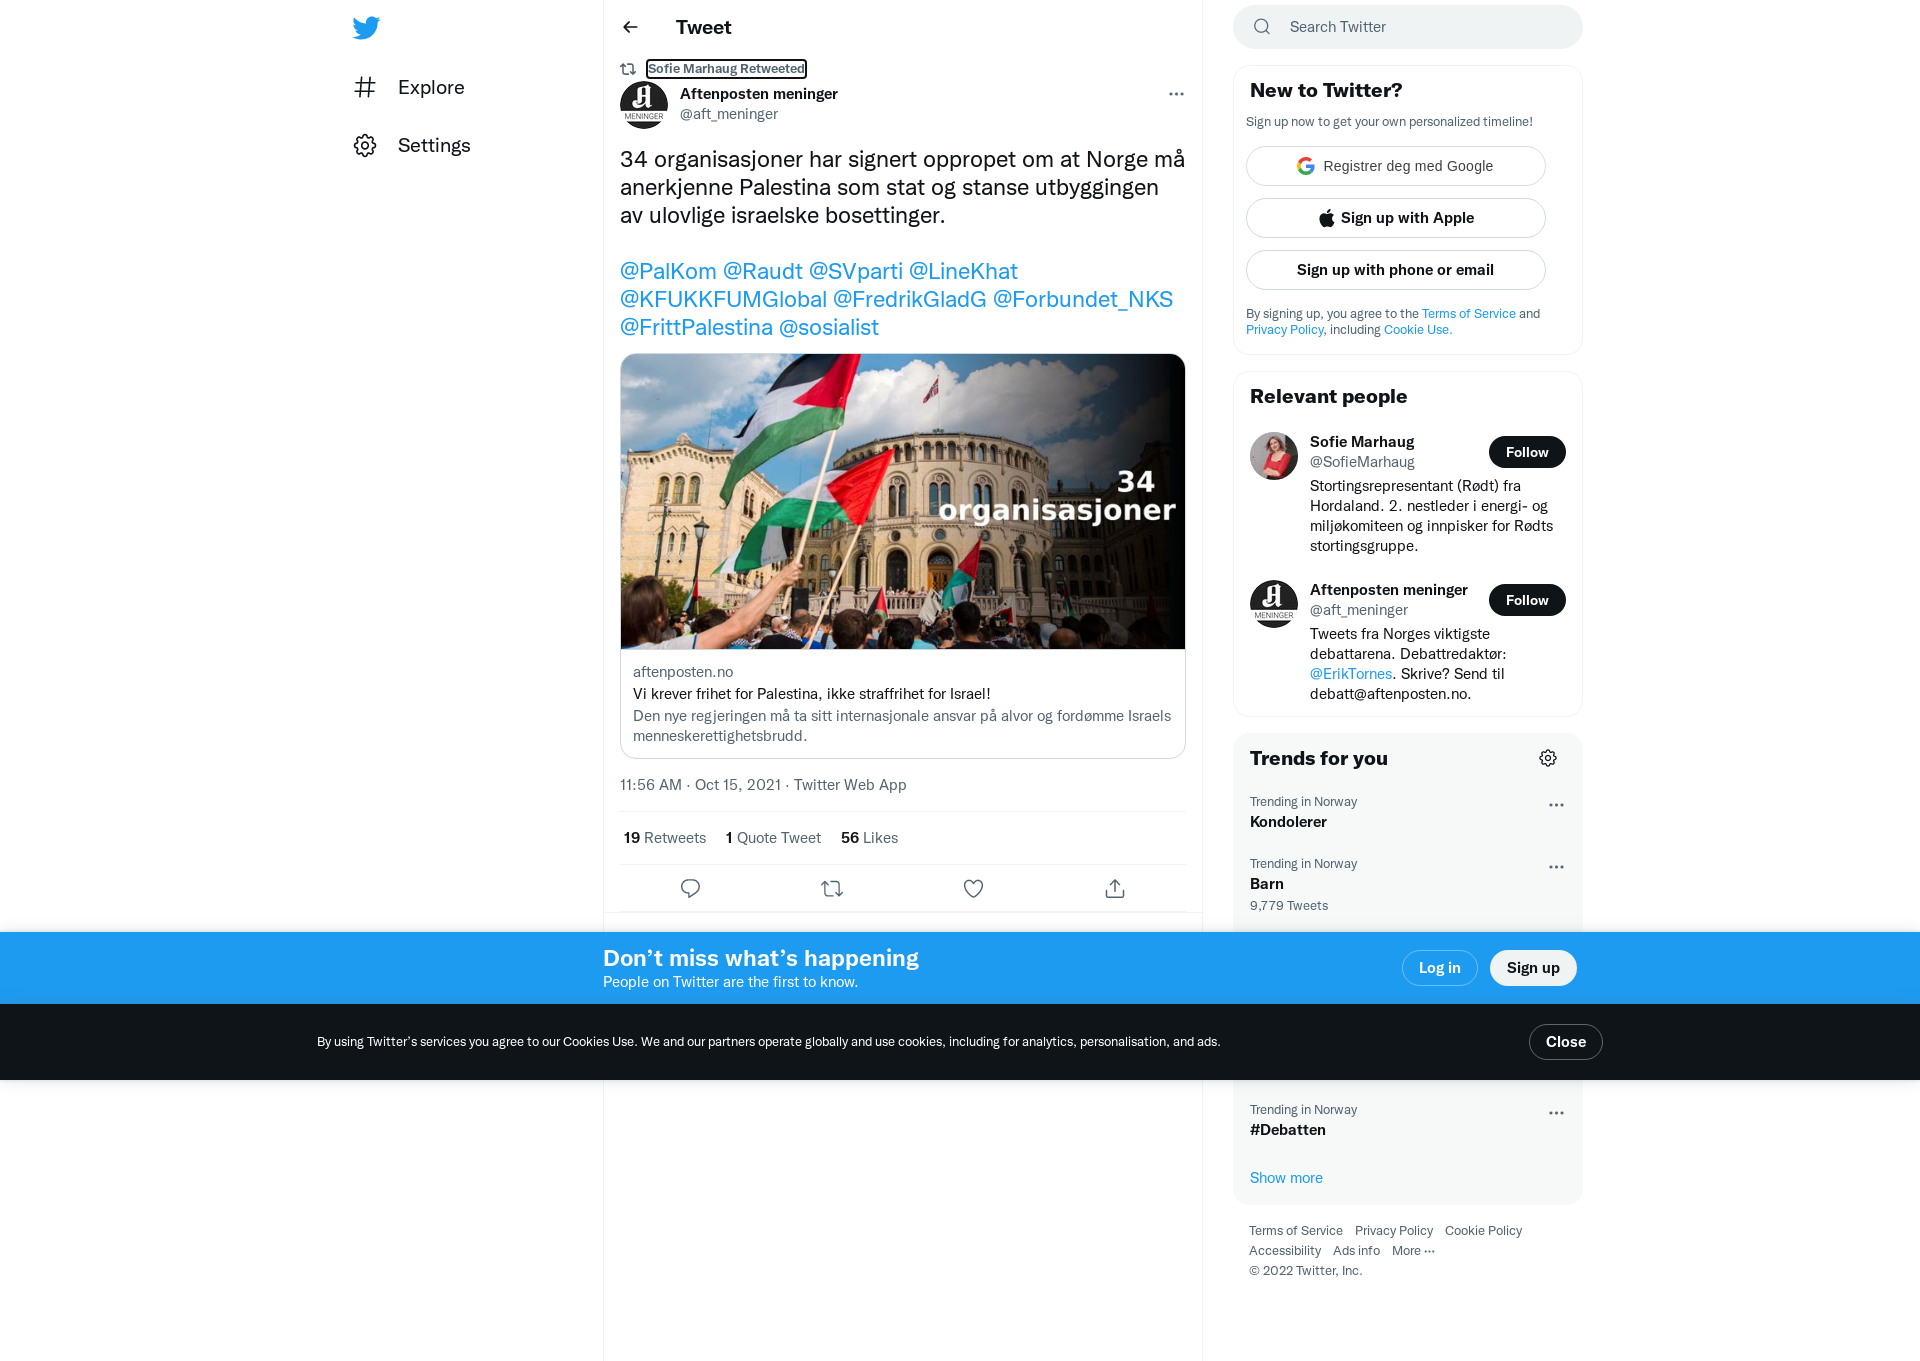Open Explore in the sidebar
The image size is (1920, 1361).
coord(409,87)
